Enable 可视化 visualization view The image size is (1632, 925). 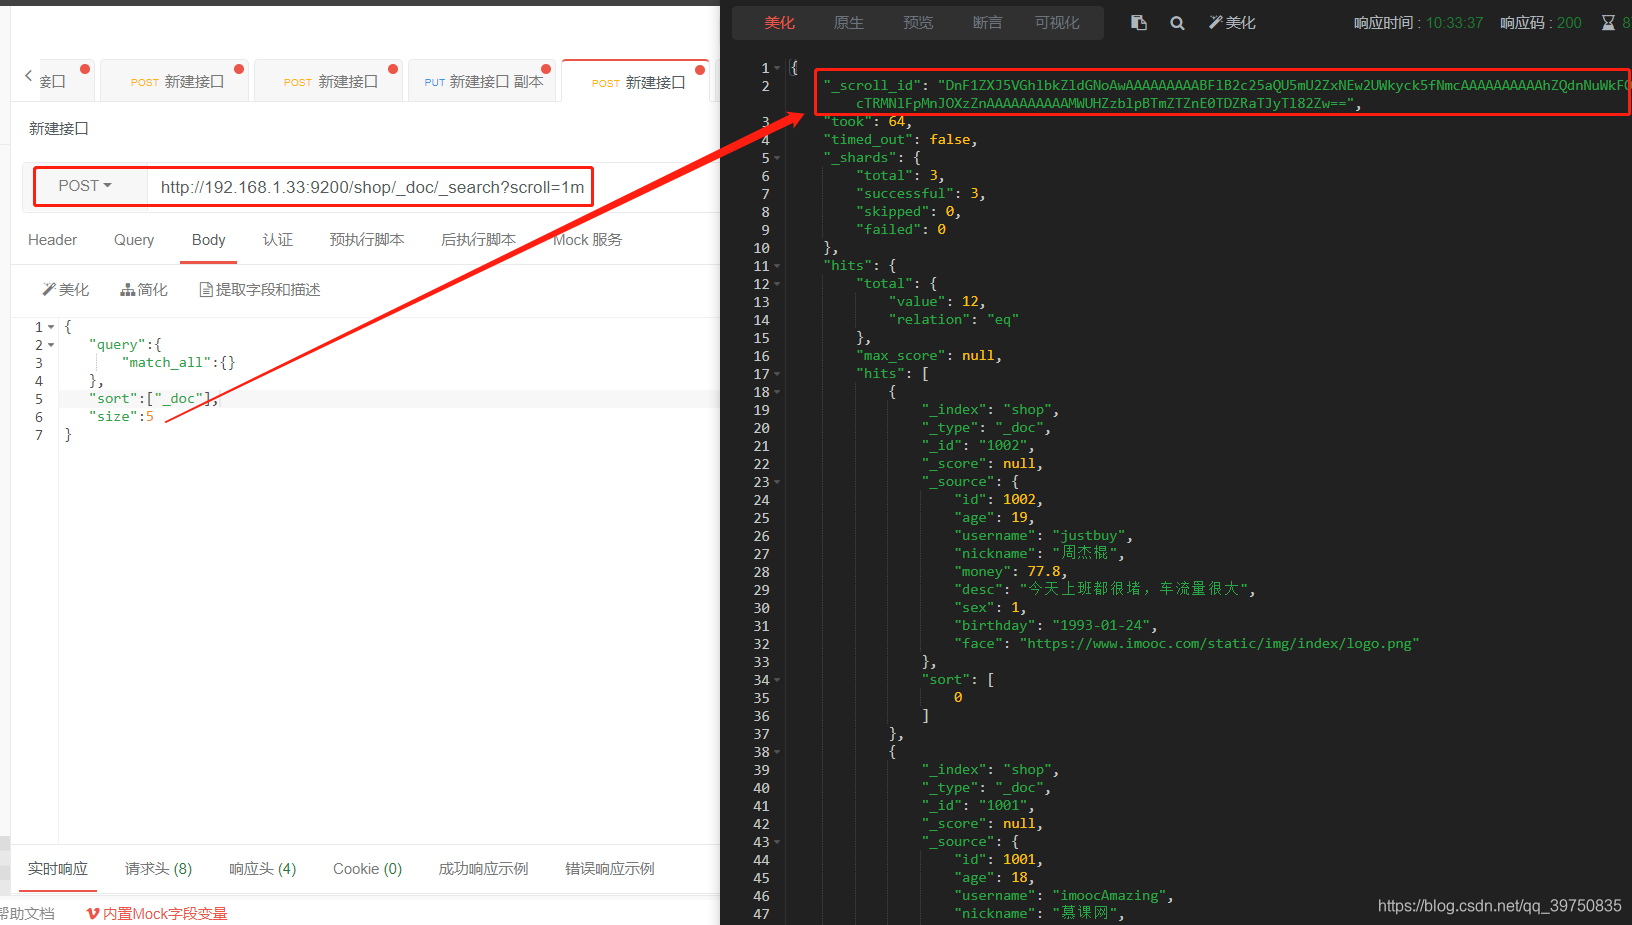pos(1057,22)
